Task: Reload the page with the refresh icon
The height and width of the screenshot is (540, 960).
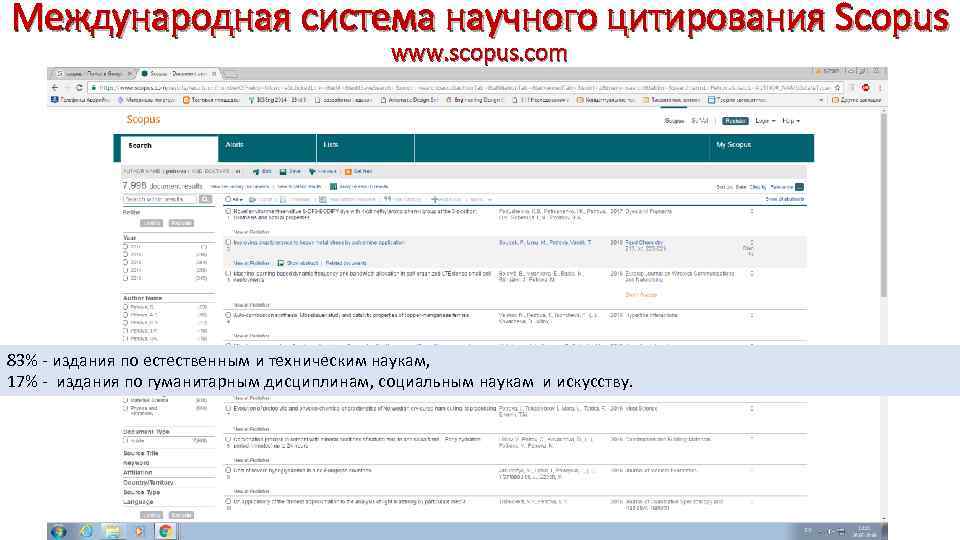Action: (x=79, y=88)
